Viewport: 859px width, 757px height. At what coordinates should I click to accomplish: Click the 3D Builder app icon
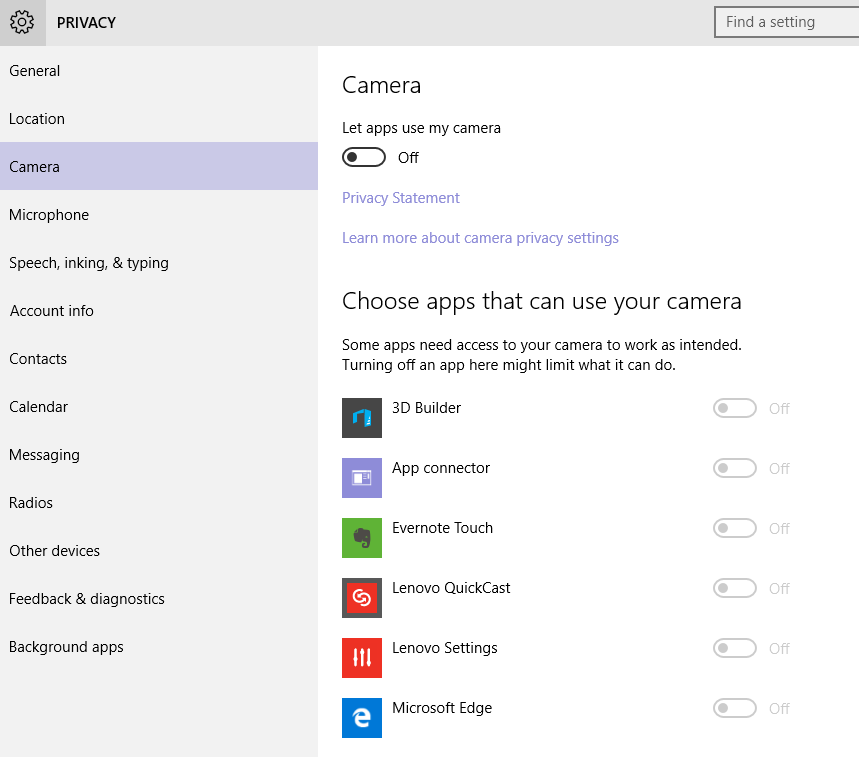pyautogui.click(x=362, y=418)
